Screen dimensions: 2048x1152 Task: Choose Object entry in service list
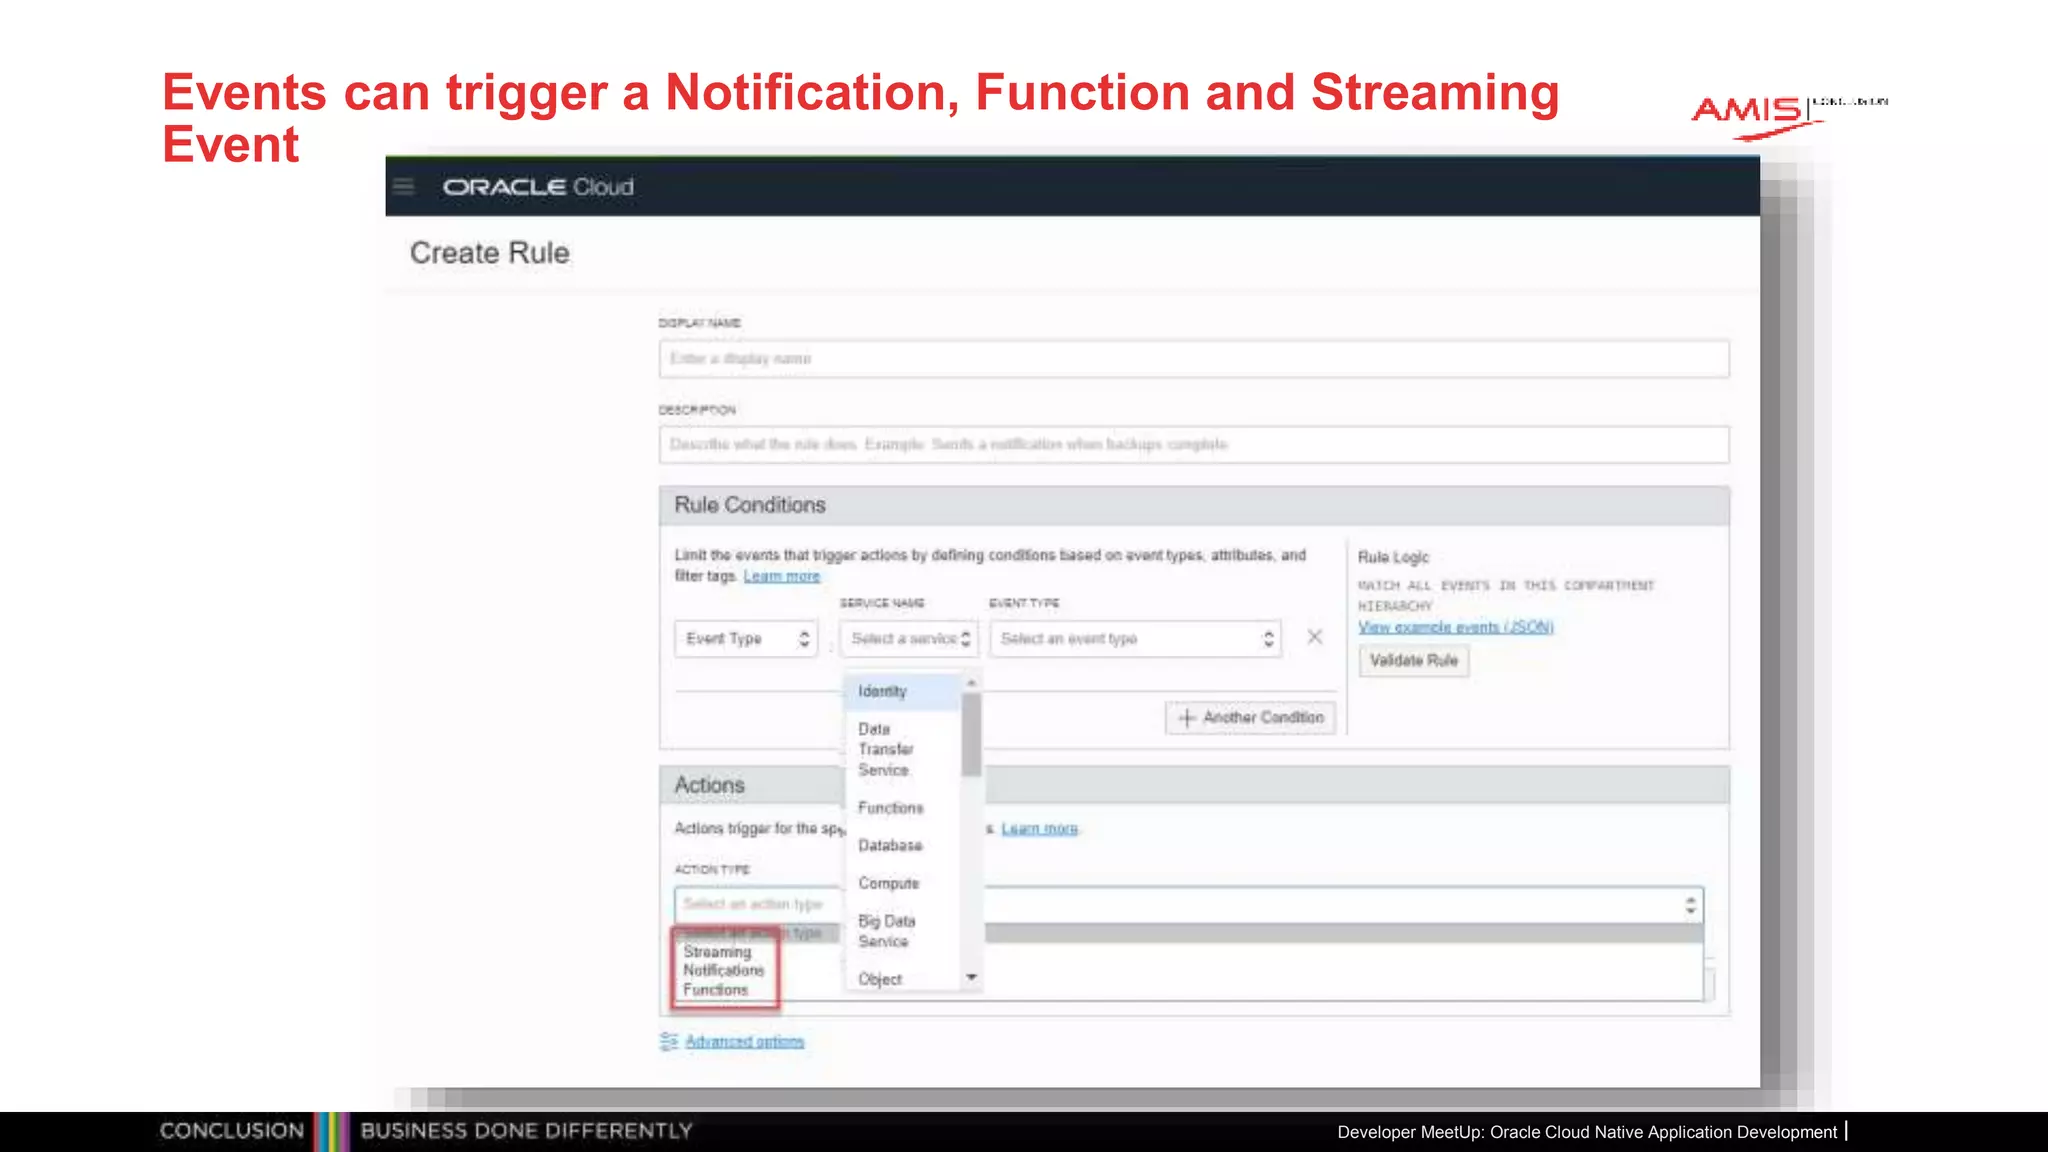click(x=903, y=979)
